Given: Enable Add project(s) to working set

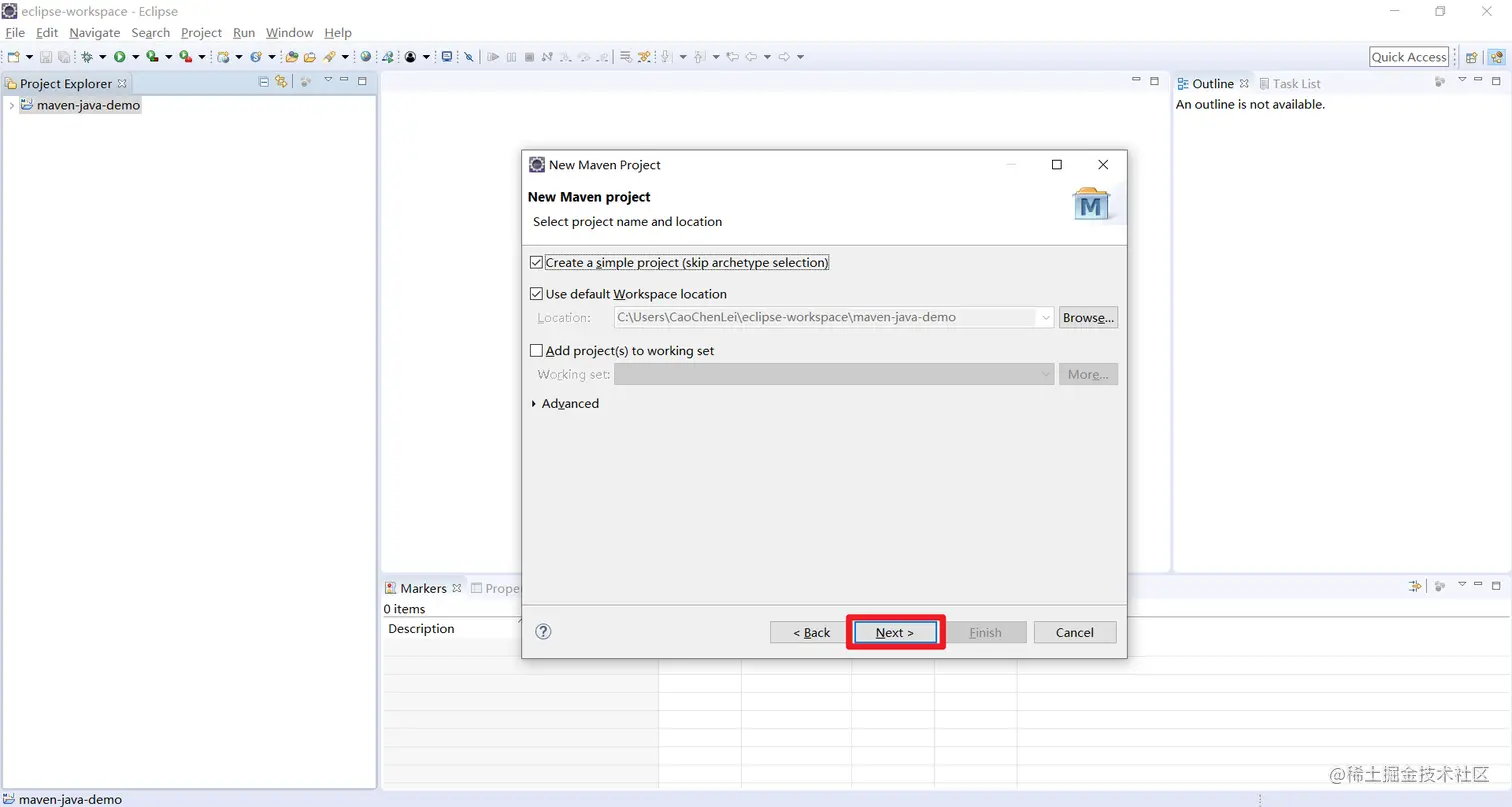Looking at the screenshot, I should pos(536,351).
